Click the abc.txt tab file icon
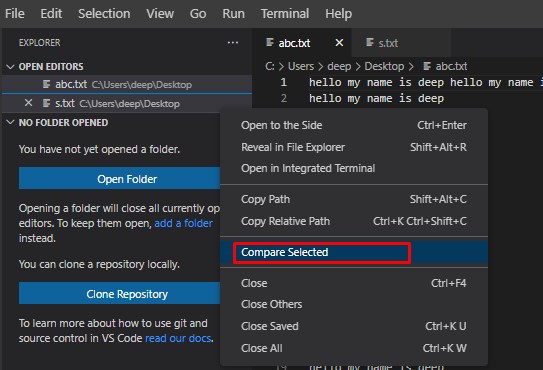This screenshot has height=370, width=543. tap(270, 42)
